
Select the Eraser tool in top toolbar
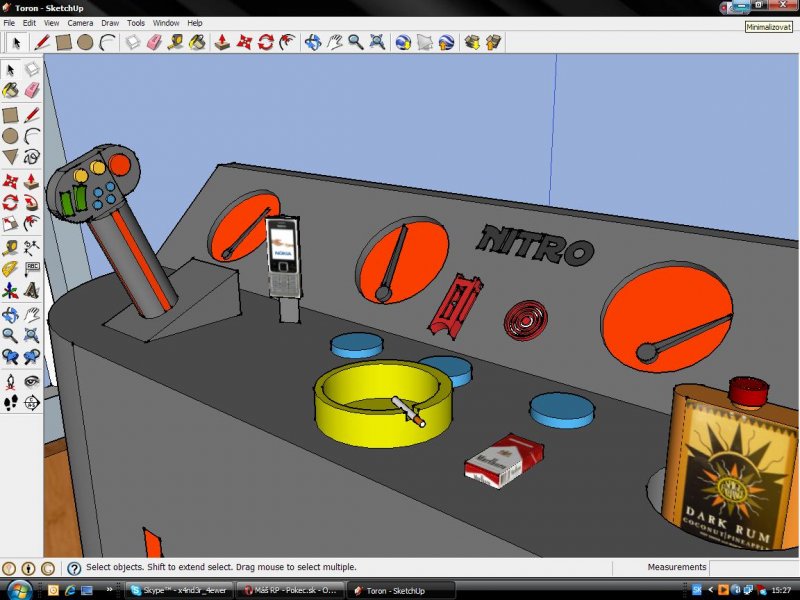coord(154,42)
